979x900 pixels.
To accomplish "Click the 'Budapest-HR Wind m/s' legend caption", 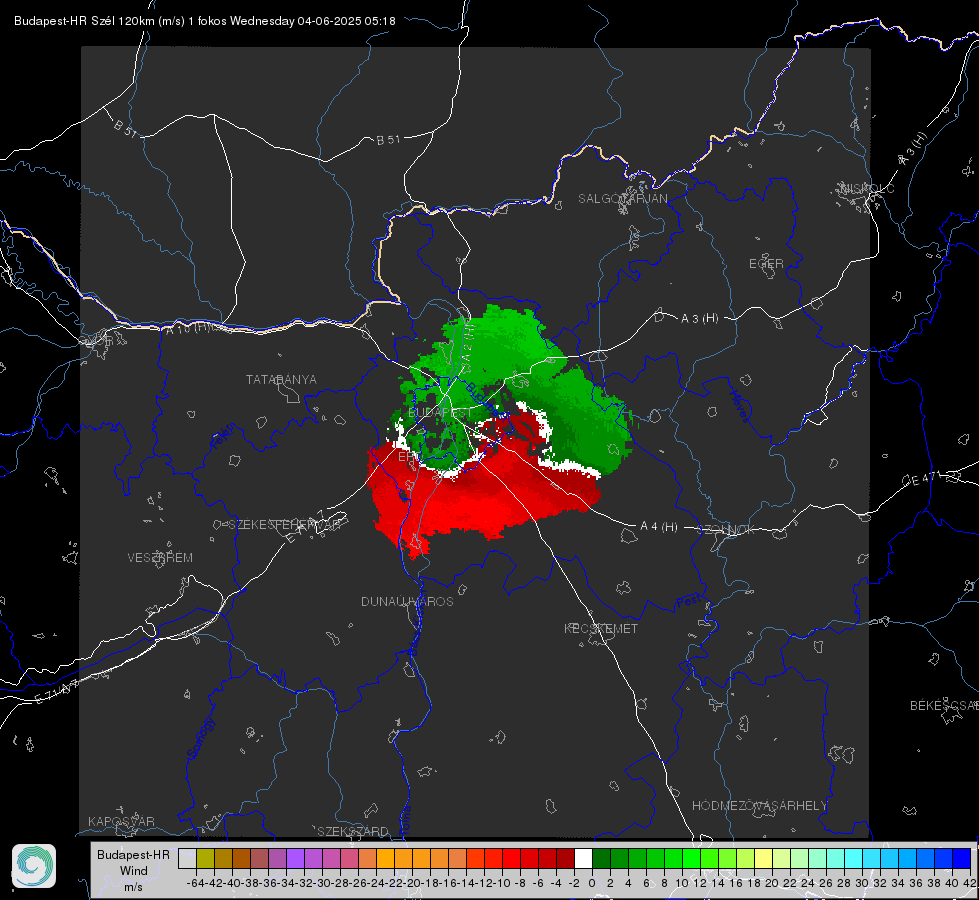I will coord(133,870).
